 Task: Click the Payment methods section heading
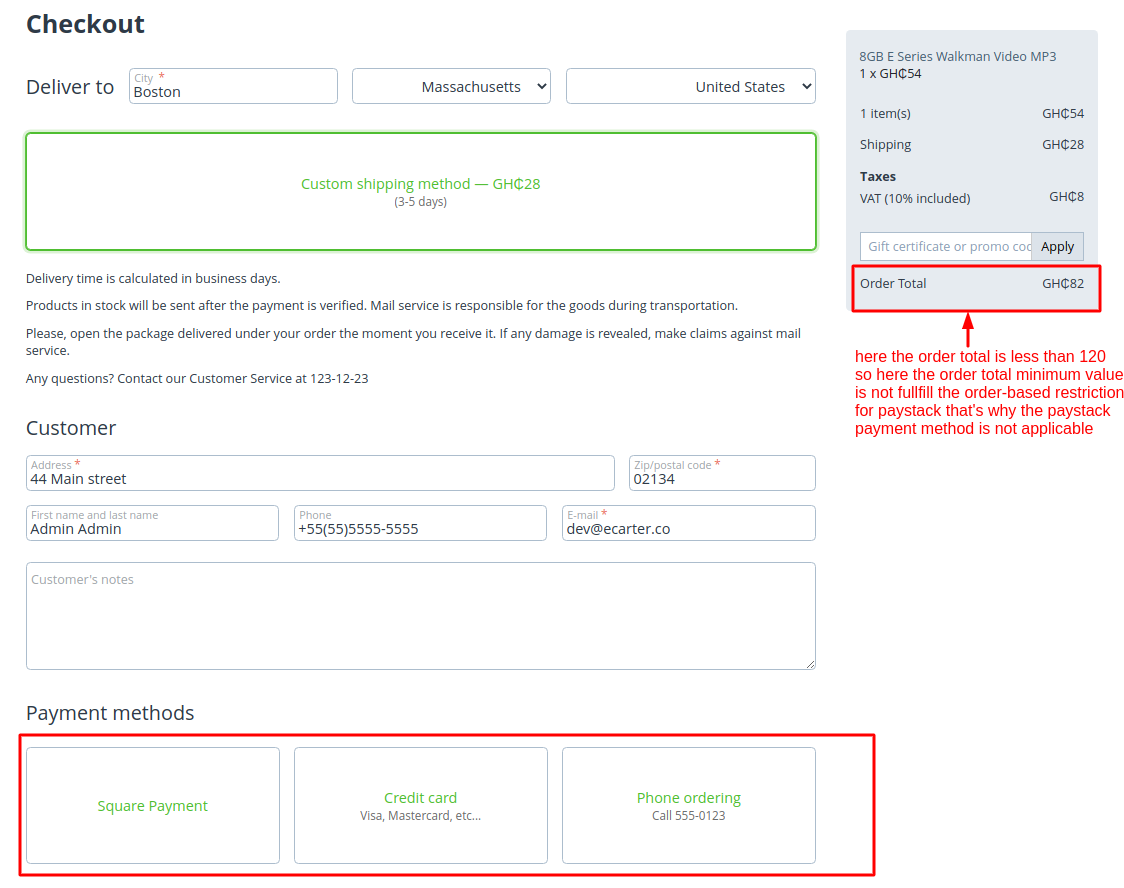(x=110, y=713)
